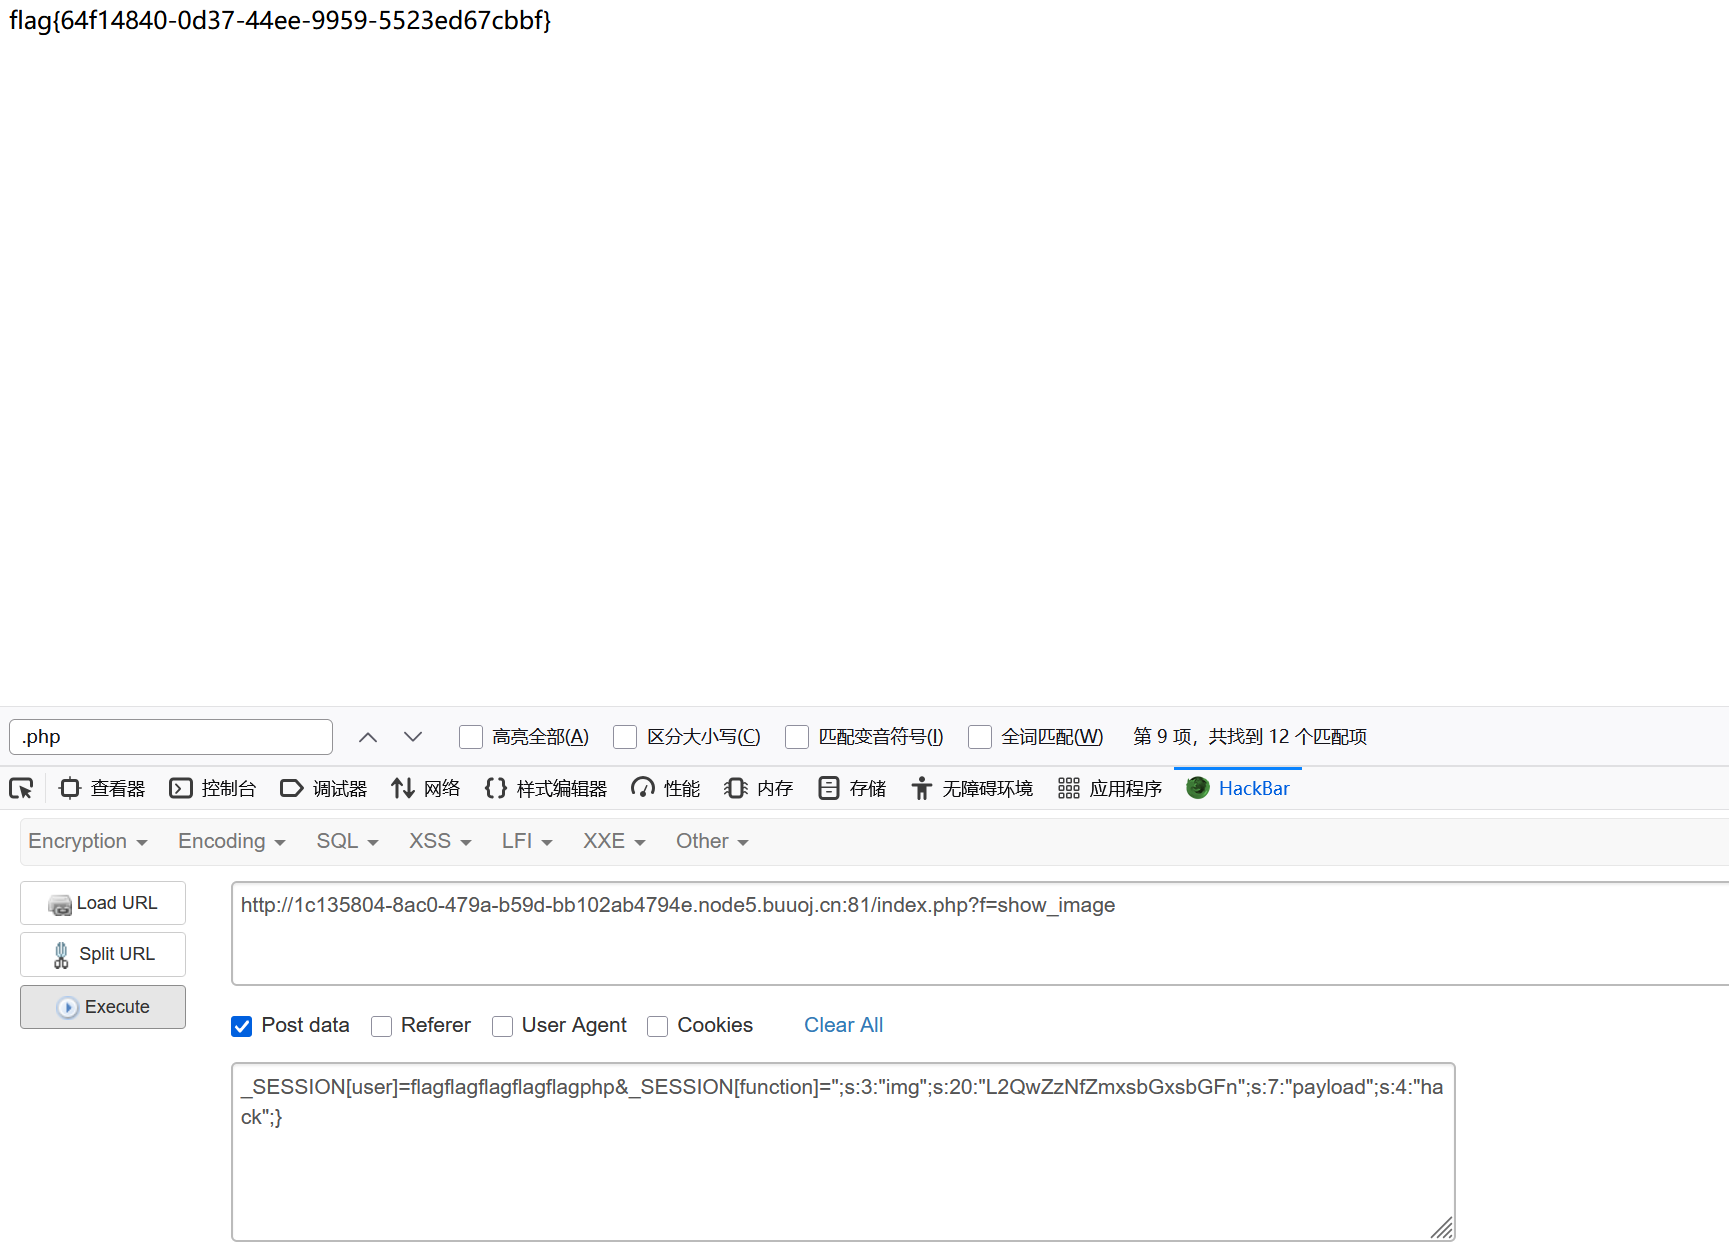The width and height of the screenshot is (1729, 1250).
Task: Select the HackBar tab
Action: [1238, 789]
